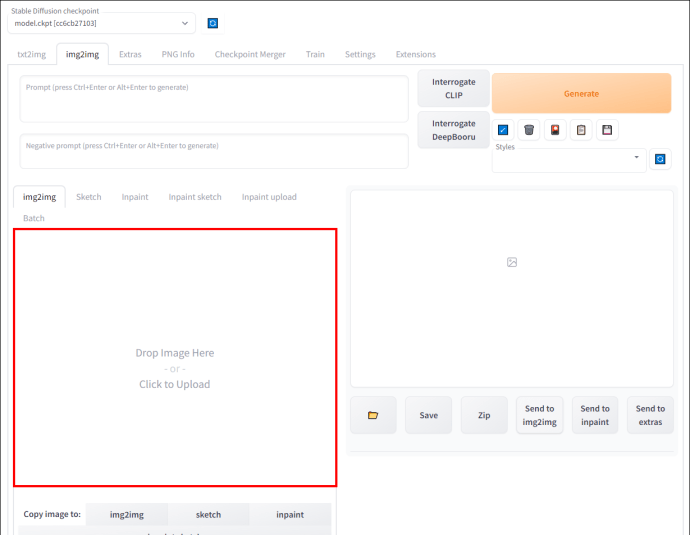Copy image to sketch button

208,514
